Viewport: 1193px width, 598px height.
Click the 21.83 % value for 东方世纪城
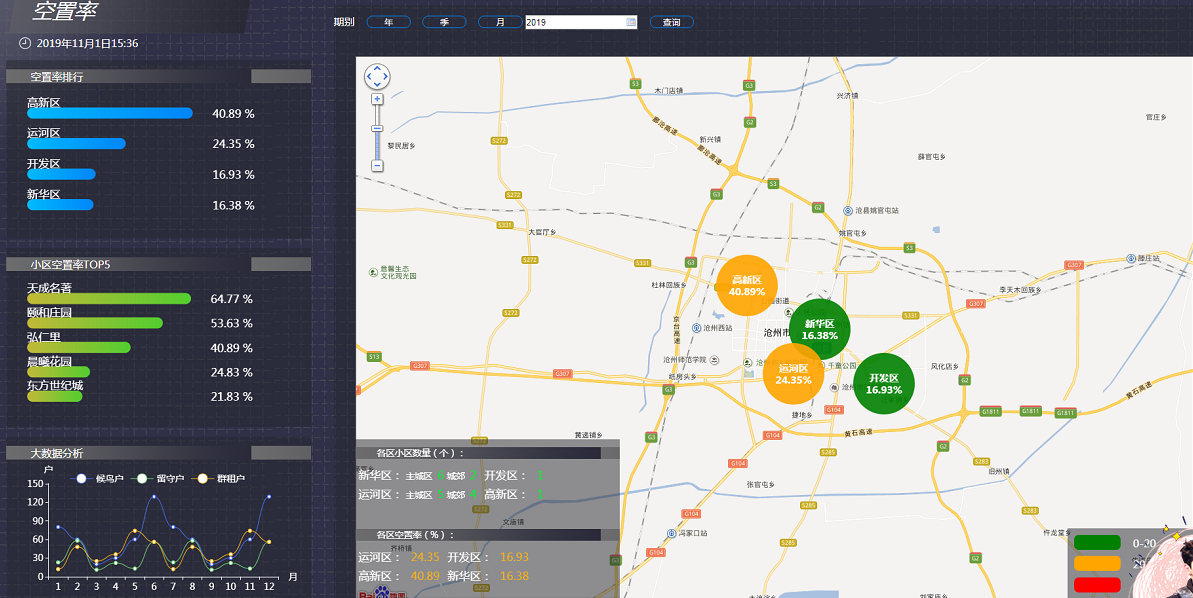click(232, 396)
